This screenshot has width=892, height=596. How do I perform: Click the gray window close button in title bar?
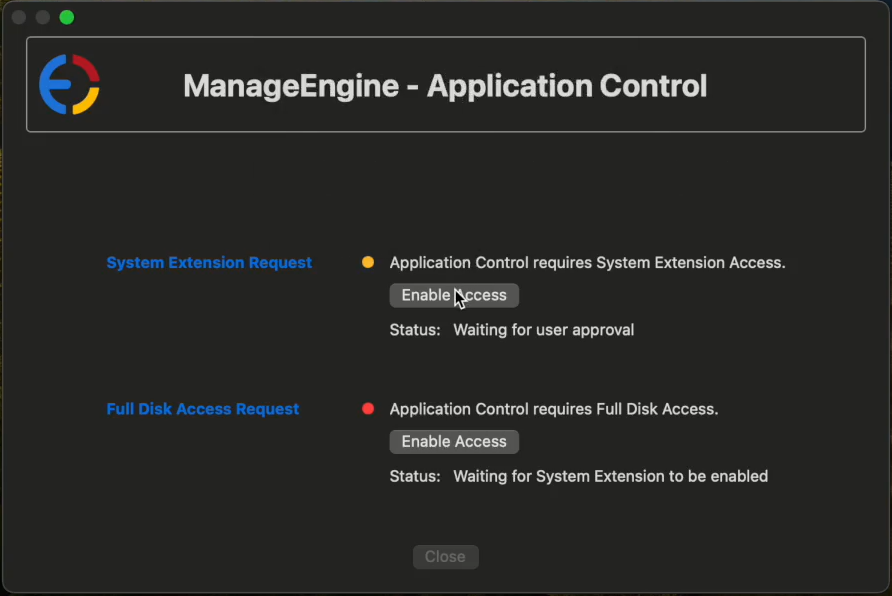[x=19, y=17]
